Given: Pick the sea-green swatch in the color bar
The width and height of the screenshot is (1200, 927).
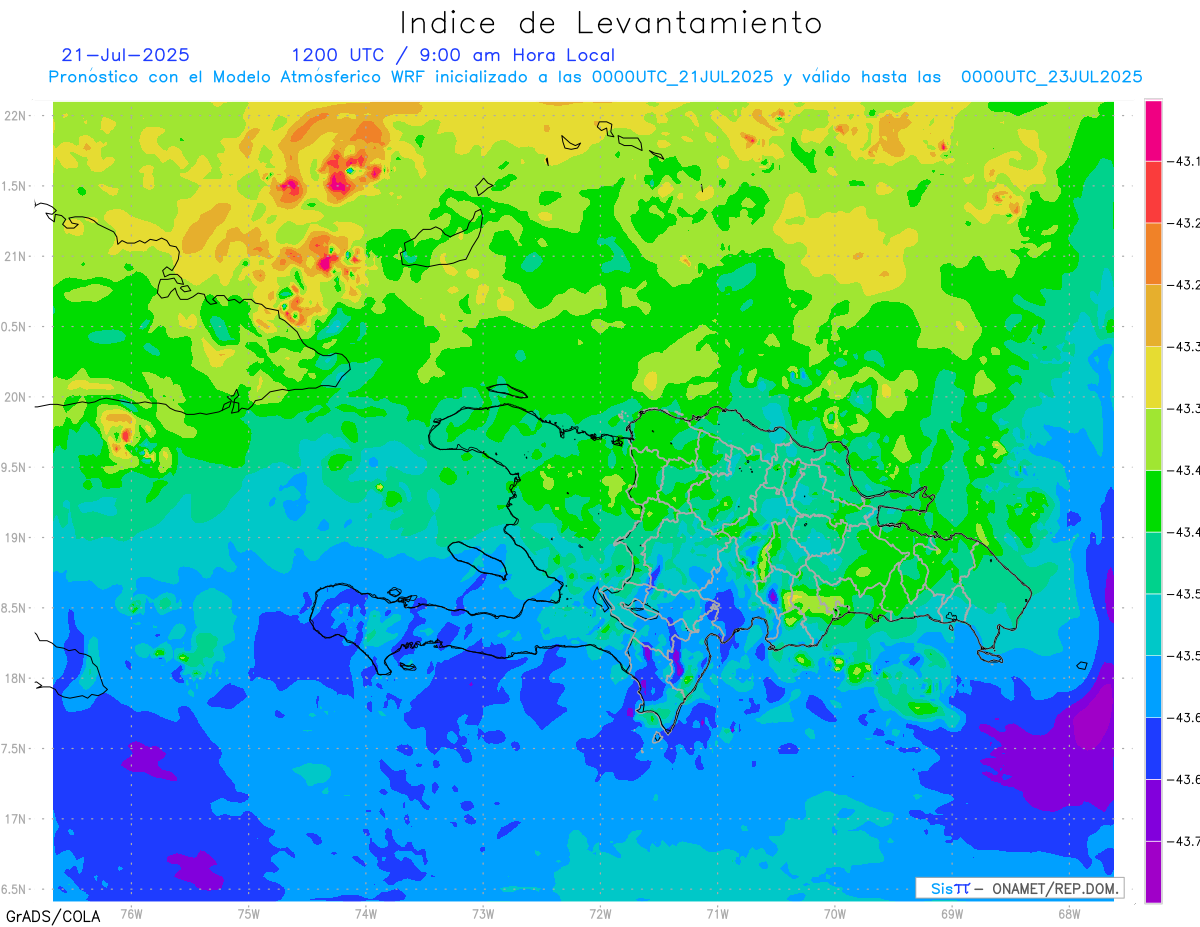Looking at the screenshot, I should tap(1153, 562).
